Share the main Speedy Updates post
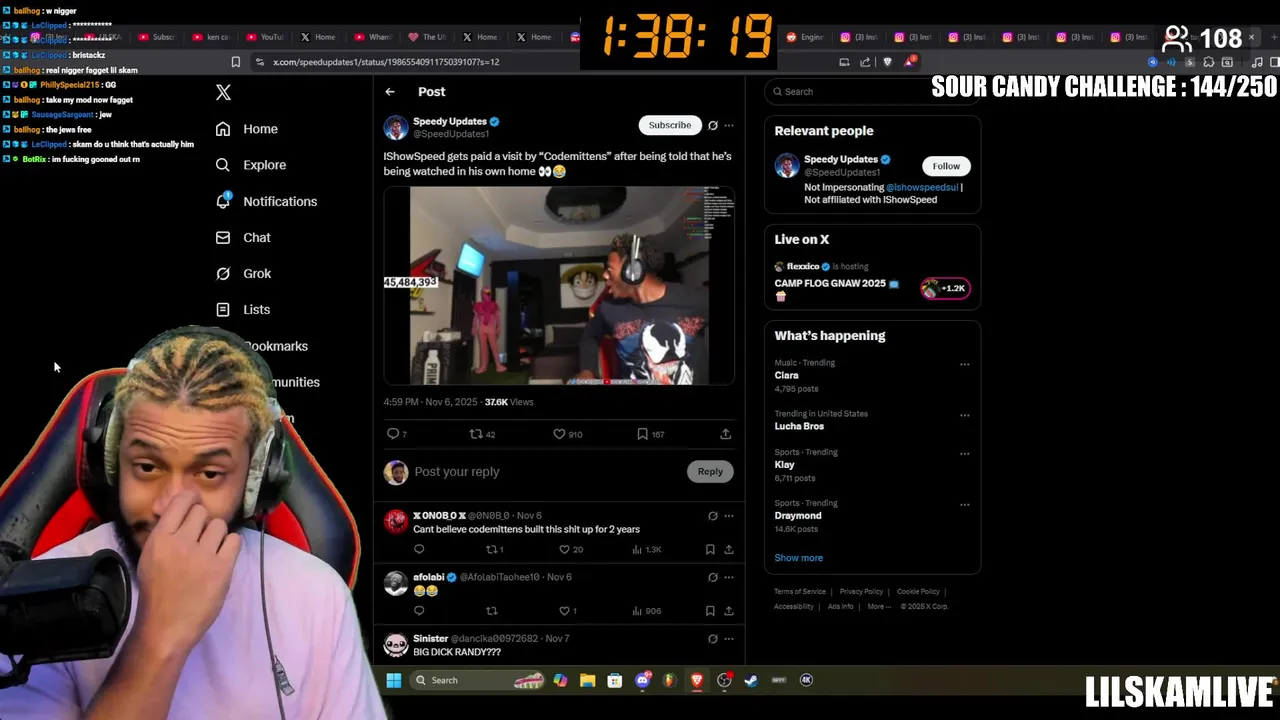This screenshot has width=1280, height=720. (x=725, y=434)
